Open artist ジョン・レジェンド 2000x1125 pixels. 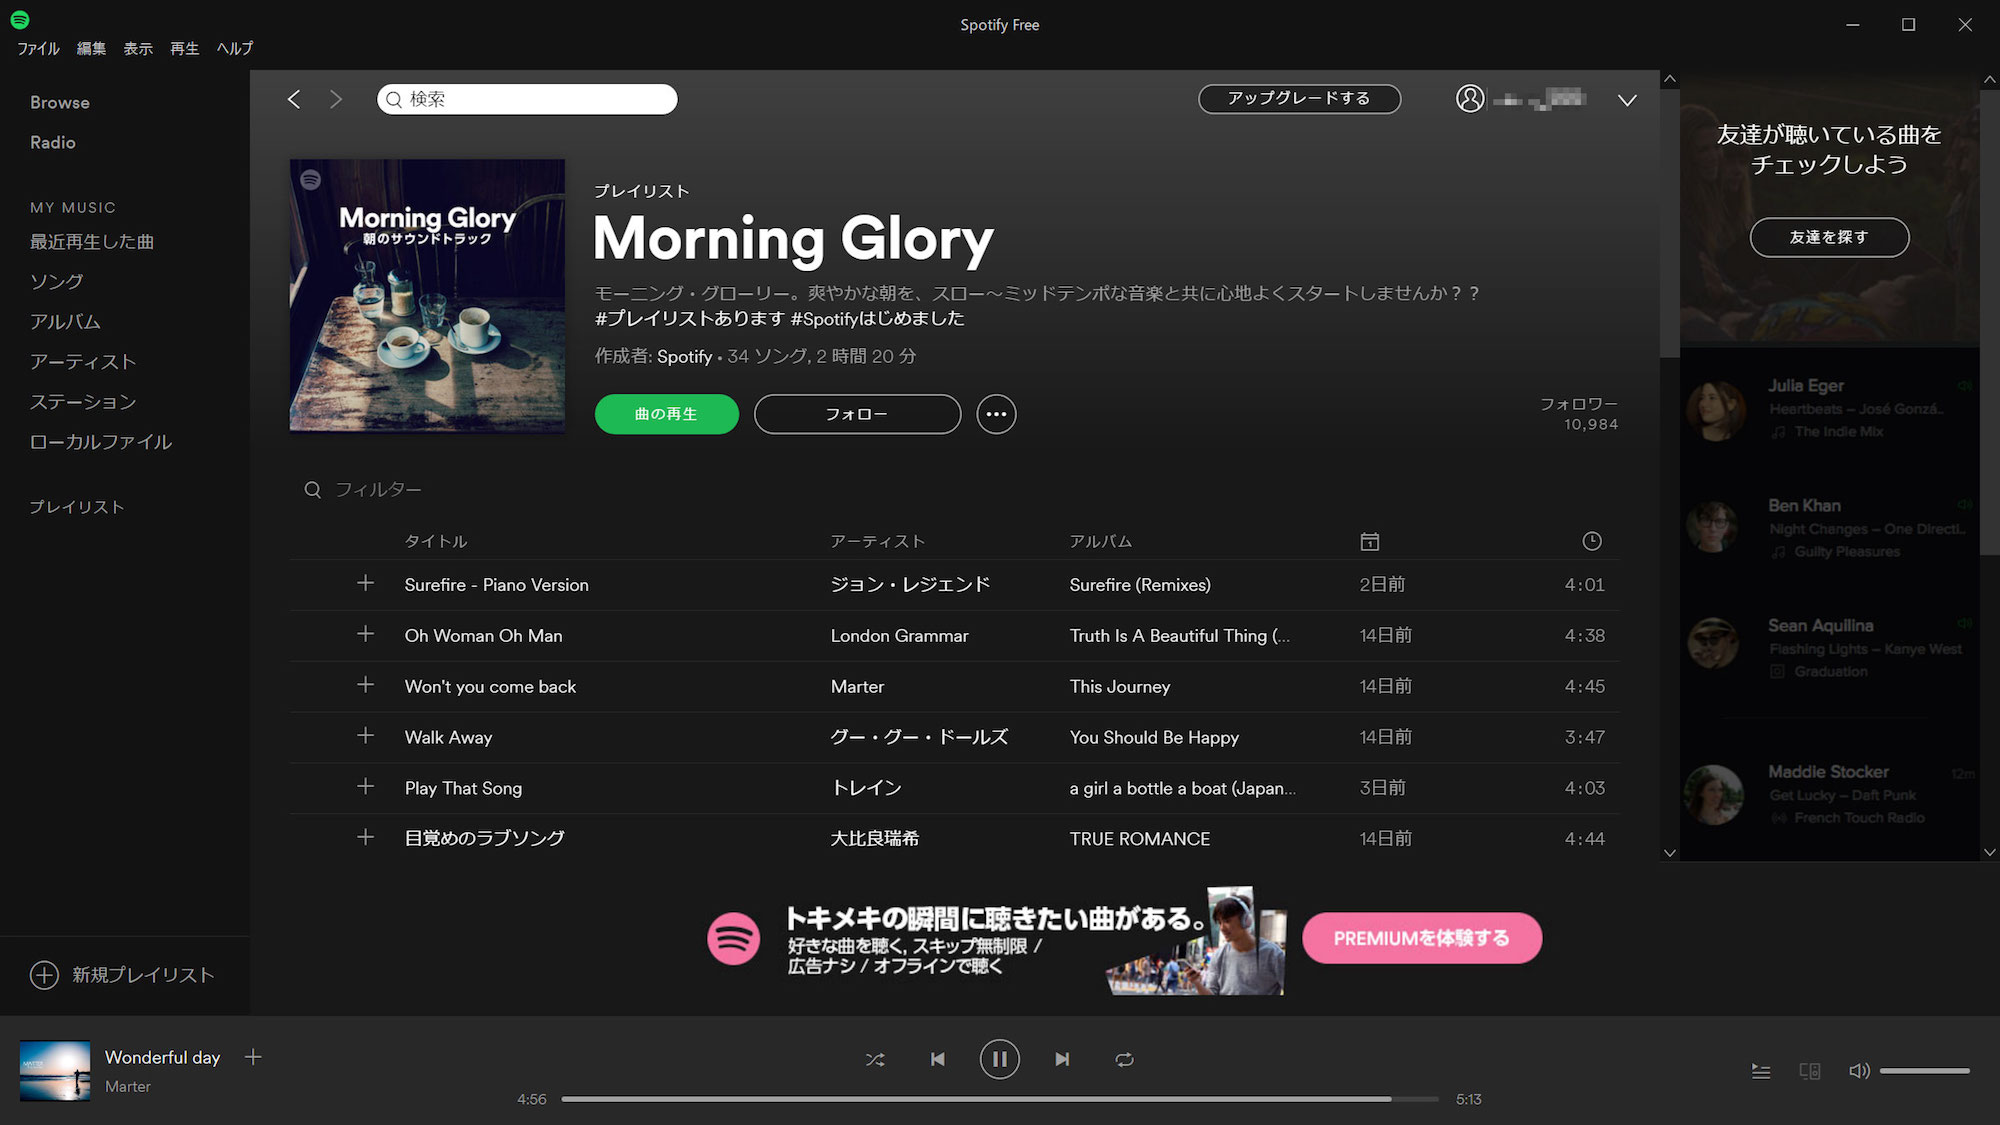[910, 585]
